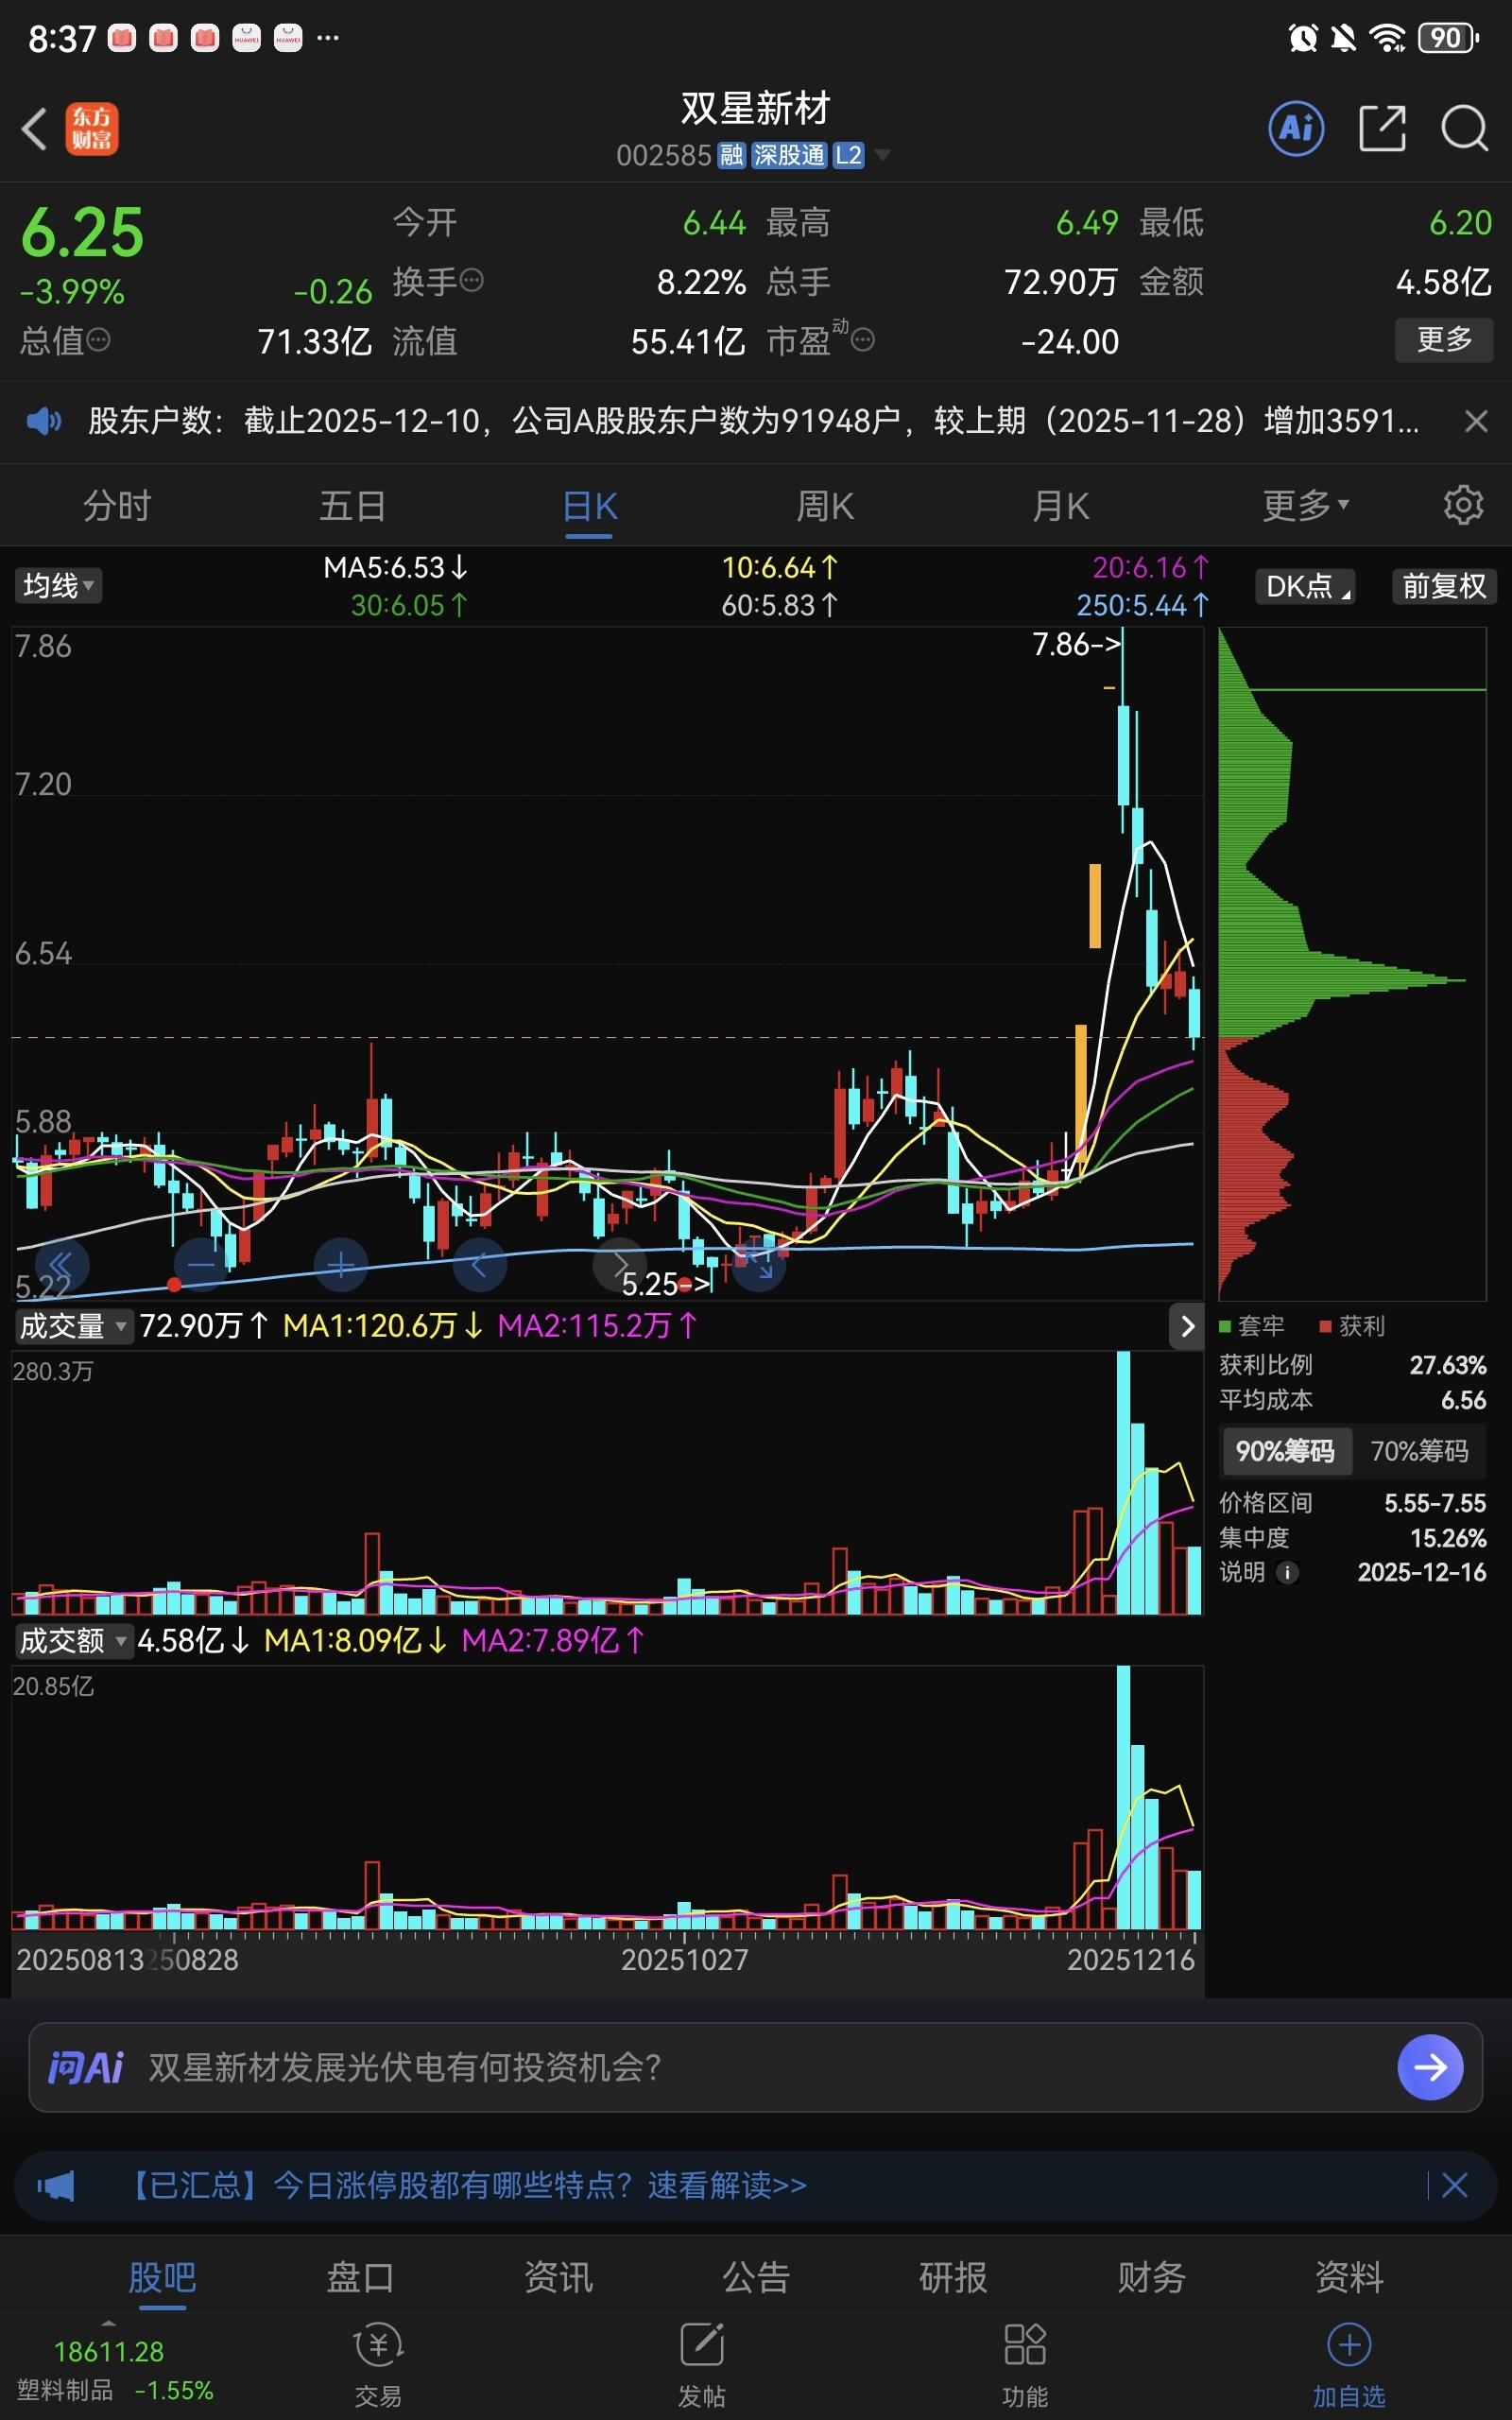This screenshot has height=2420, width=1512.
Task: Select the 日K tab
Action: [589, 506]
